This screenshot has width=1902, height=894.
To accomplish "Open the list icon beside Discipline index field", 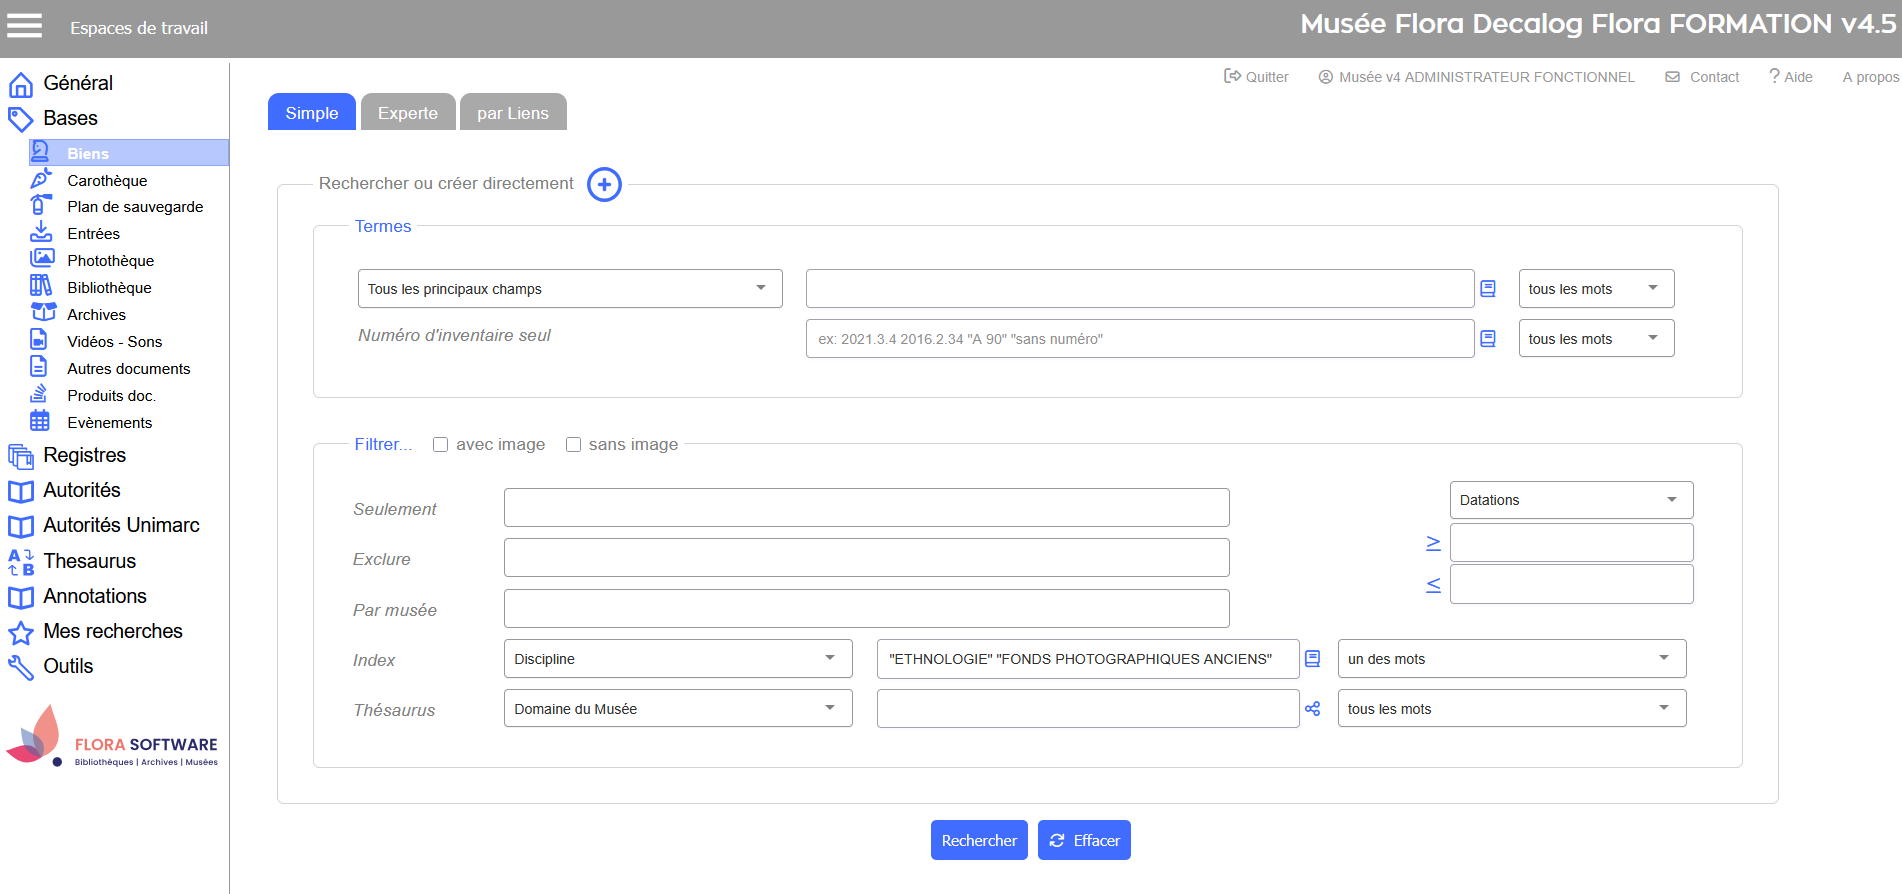I will [1313, 659].
